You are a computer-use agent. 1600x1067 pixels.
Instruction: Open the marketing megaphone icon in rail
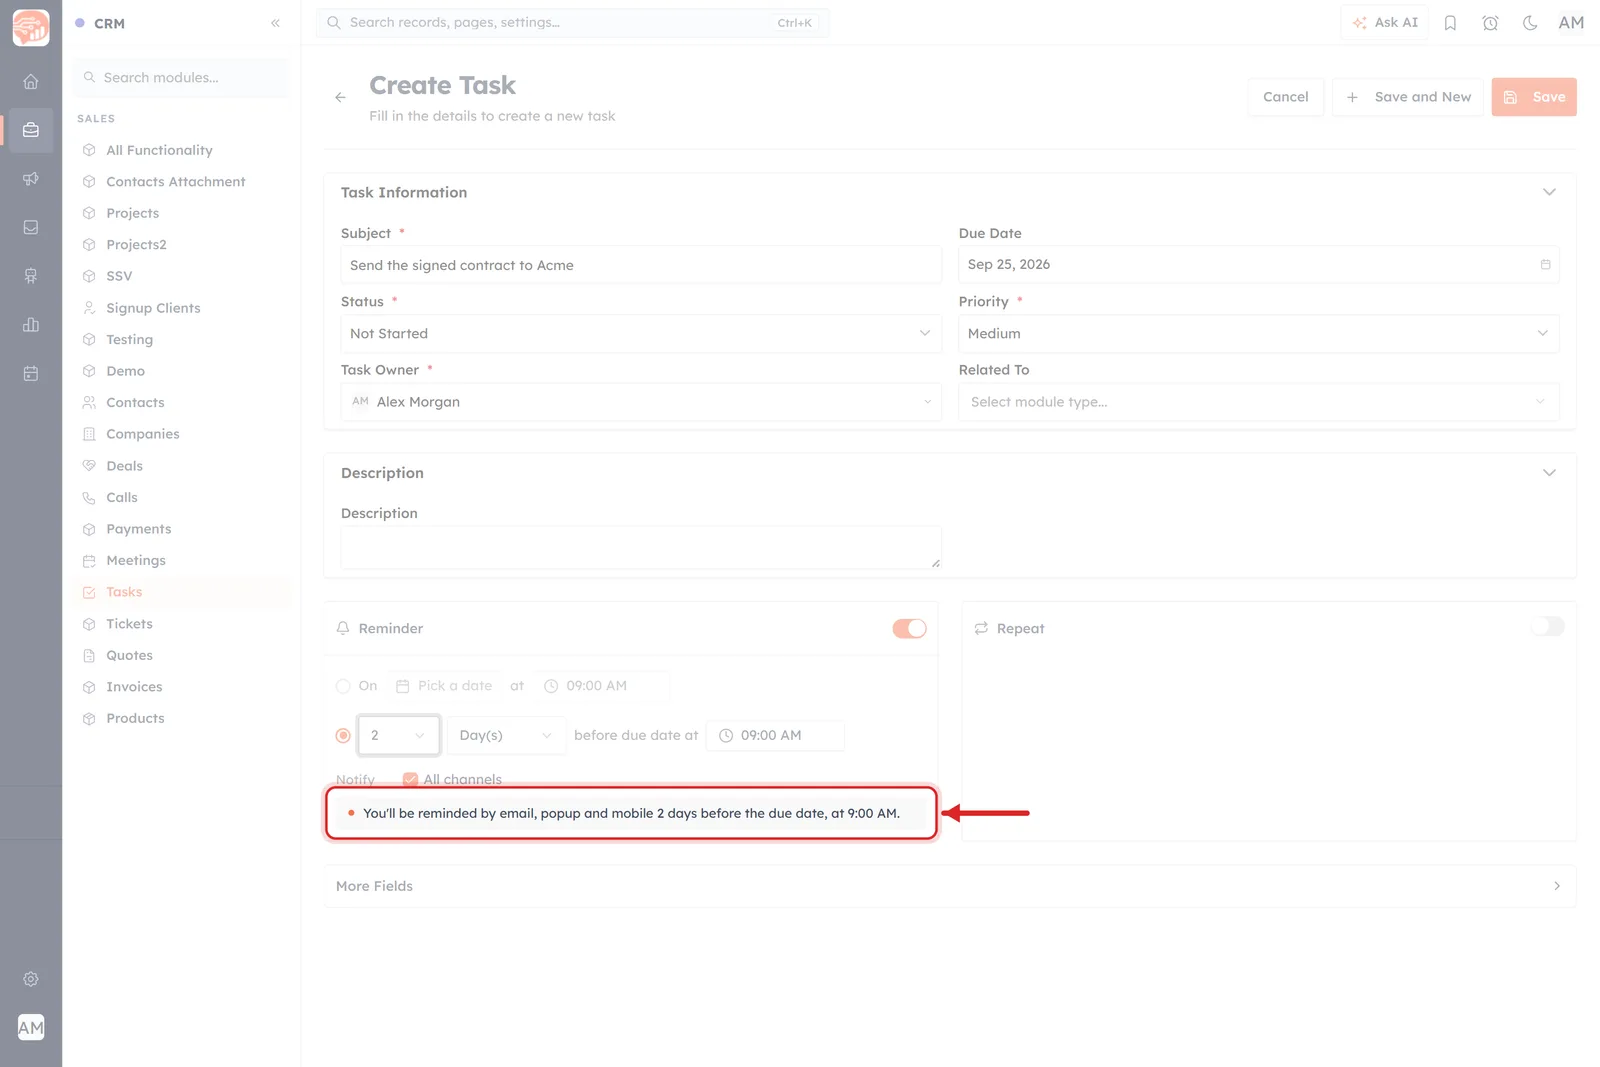tap(31, 179)
